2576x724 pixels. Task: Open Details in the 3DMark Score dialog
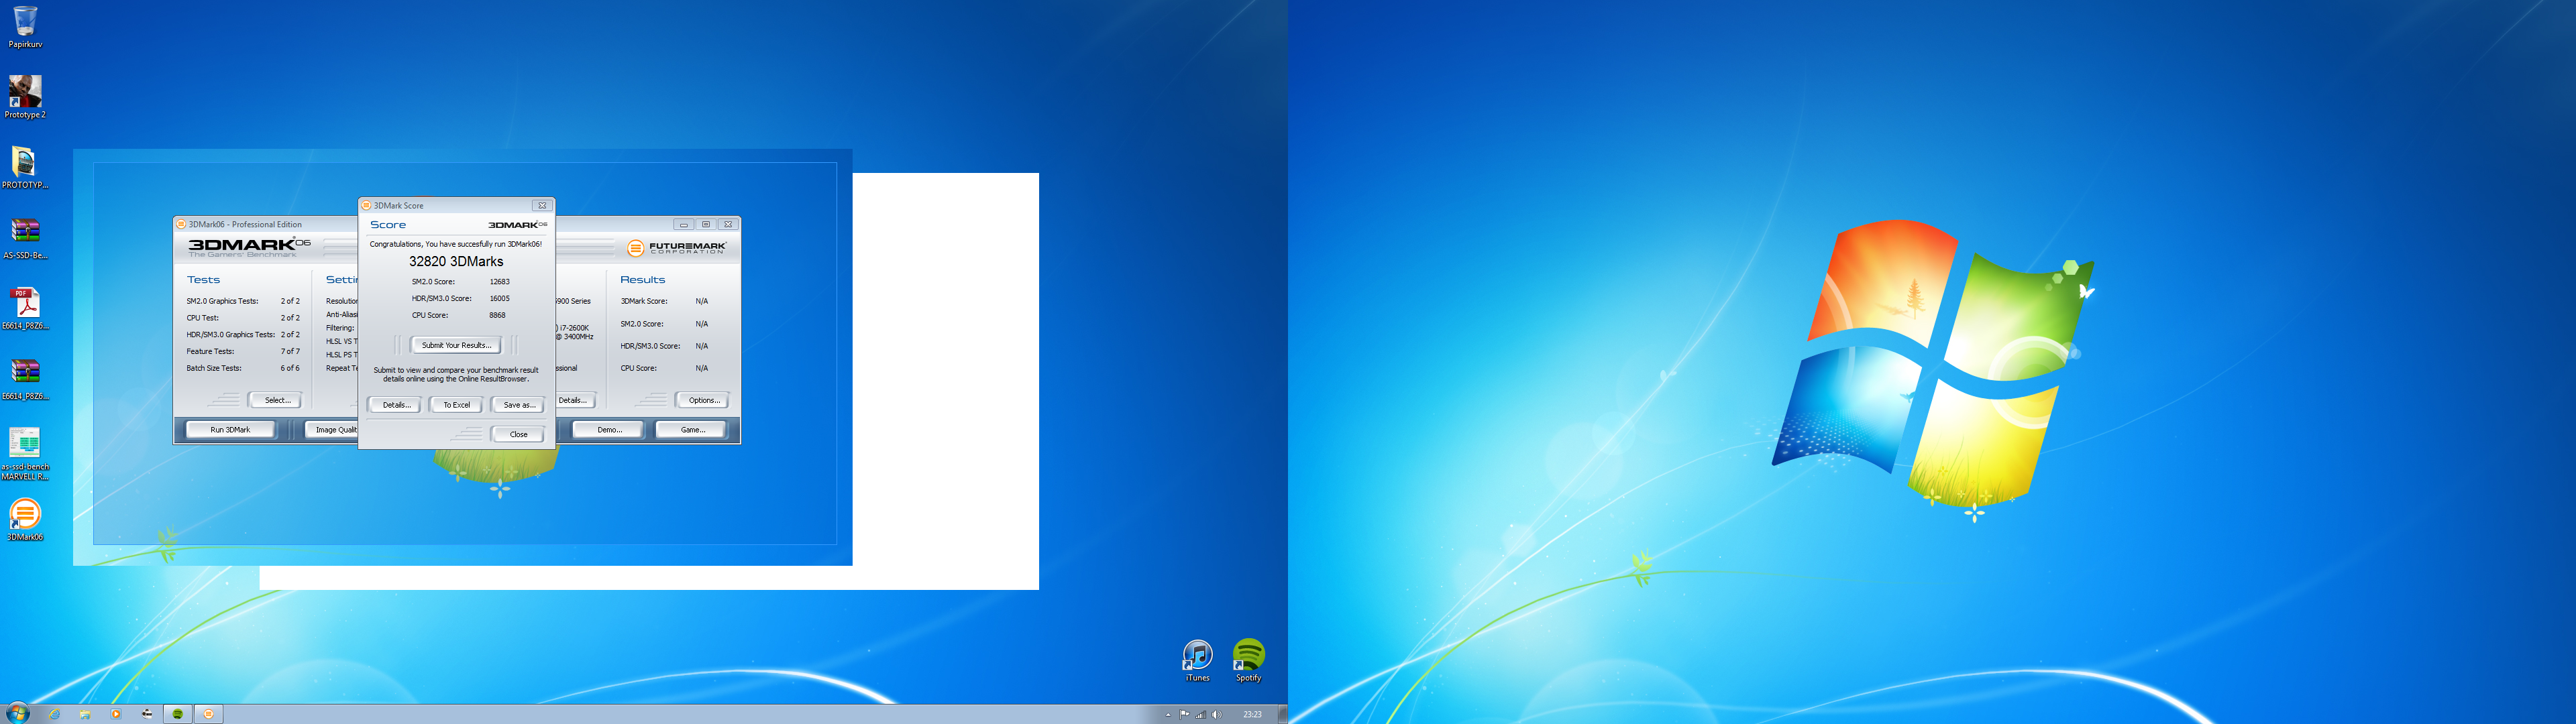396,405
